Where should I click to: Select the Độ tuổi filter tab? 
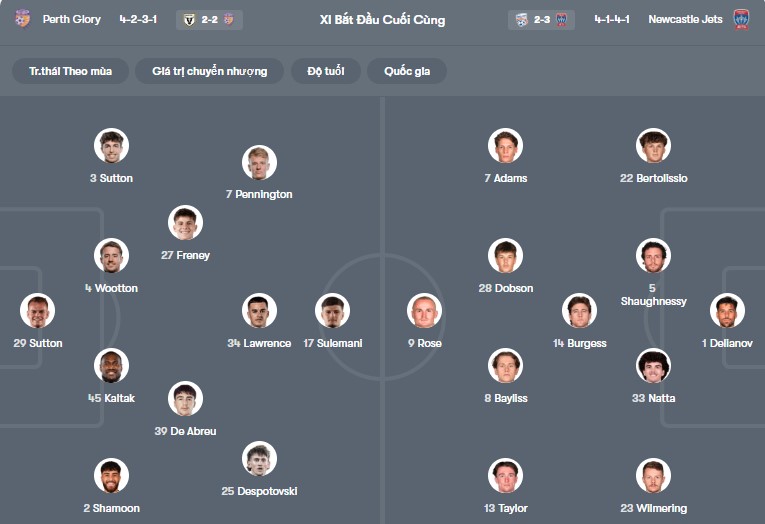tap(325, 71)
